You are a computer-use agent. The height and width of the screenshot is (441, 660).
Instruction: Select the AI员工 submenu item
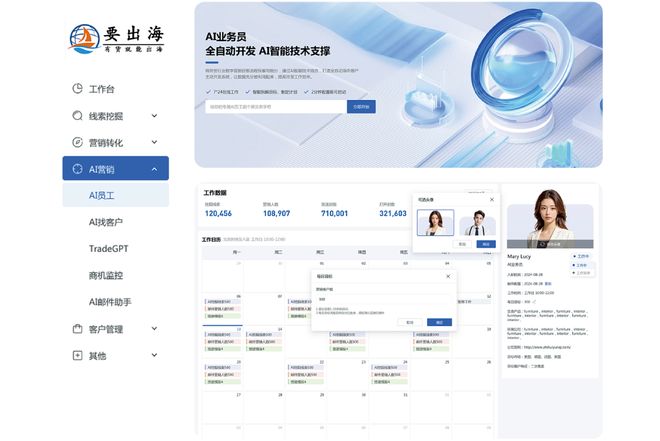coord(116,195)
